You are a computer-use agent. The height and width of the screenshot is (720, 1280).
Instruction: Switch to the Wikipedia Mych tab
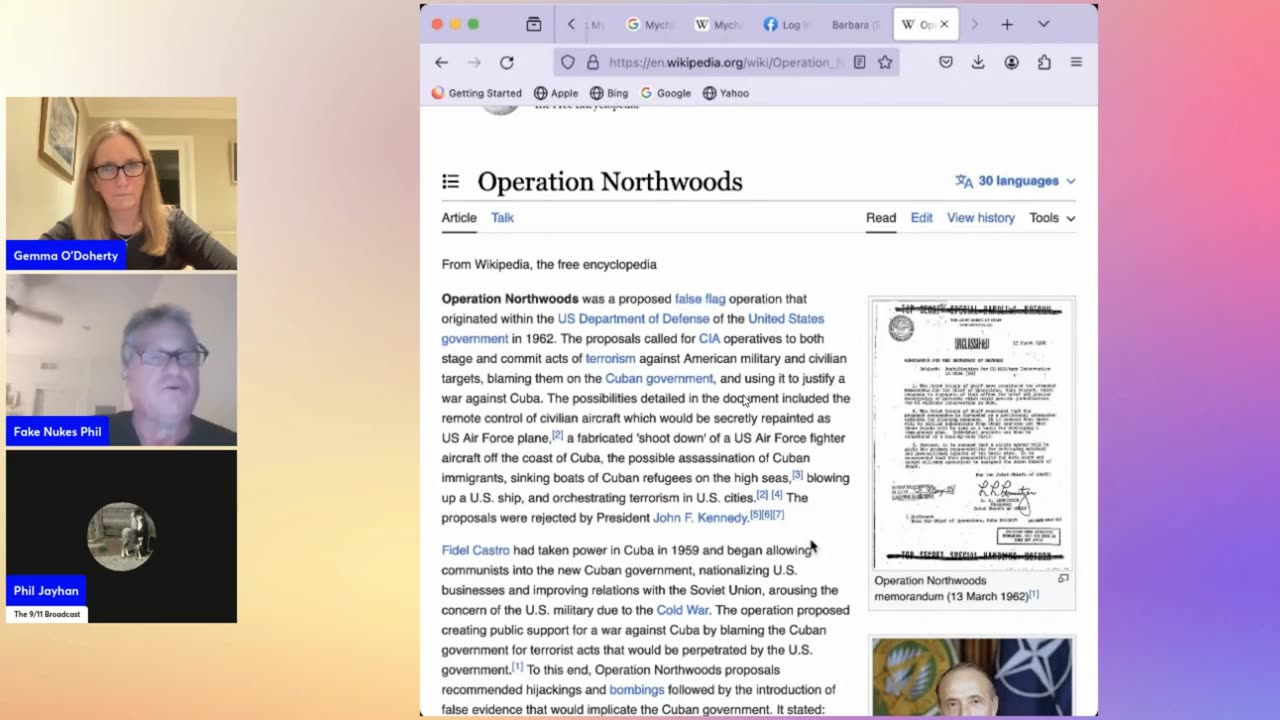point(718,24)
